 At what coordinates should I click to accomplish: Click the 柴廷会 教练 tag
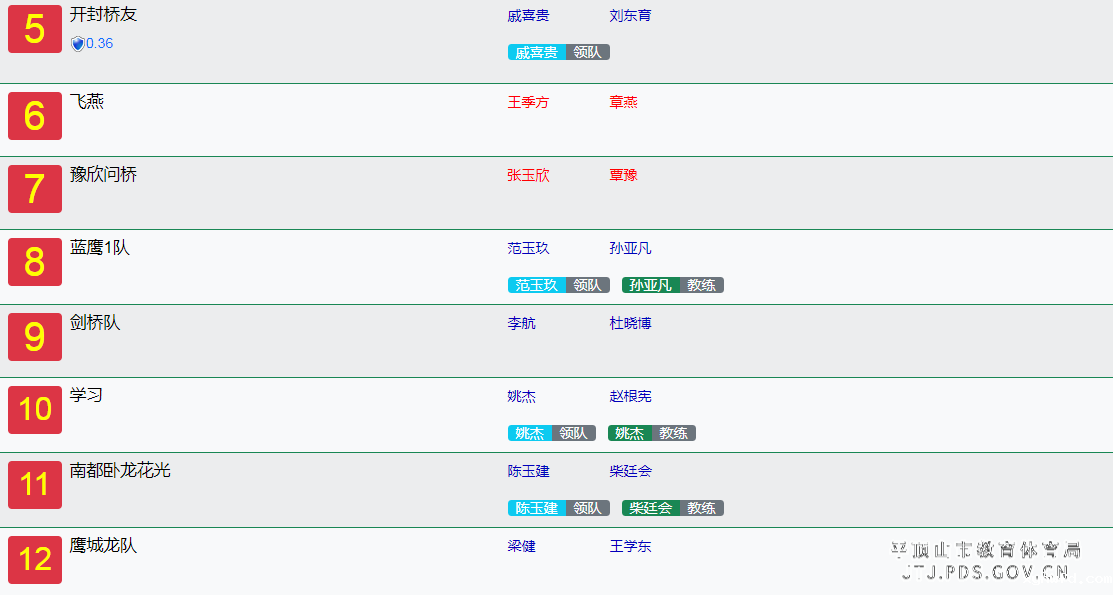pyautogui.click(x=672, y=508)
